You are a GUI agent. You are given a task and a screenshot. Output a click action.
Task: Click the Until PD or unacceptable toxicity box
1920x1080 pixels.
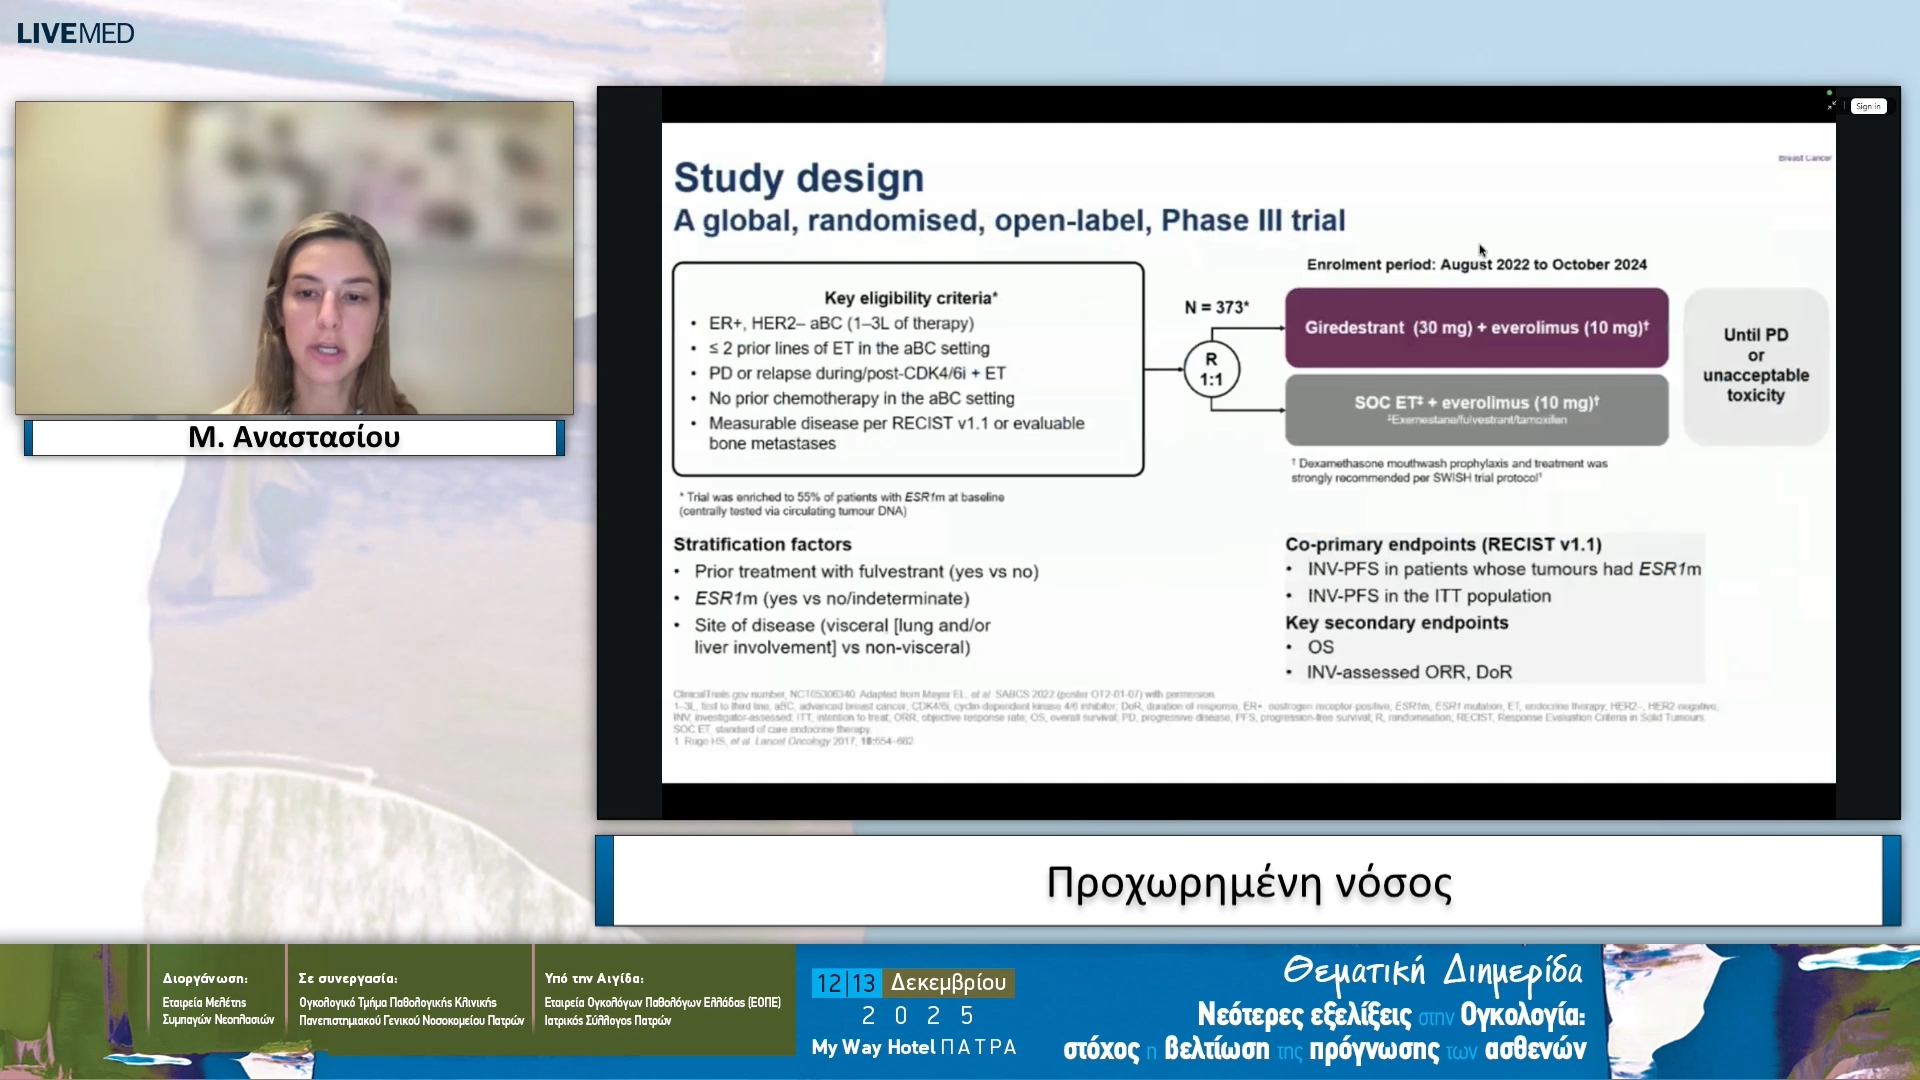coord(1755,365)
